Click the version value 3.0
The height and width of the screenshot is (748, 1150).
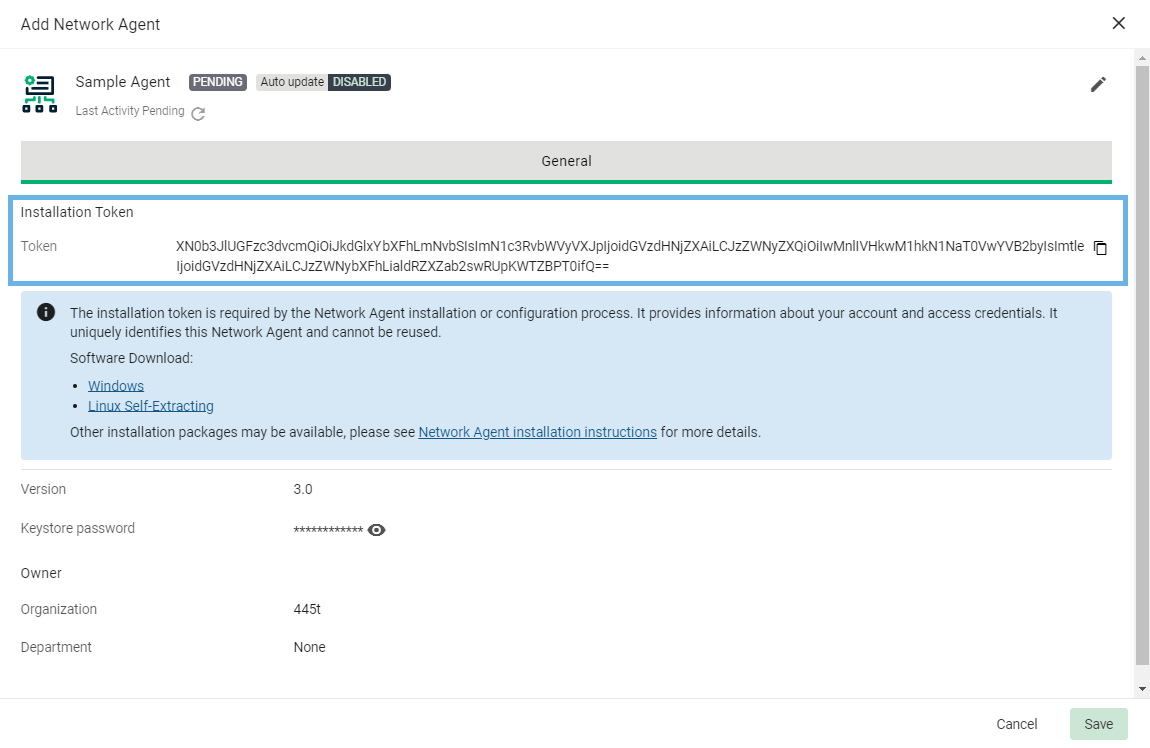(303, 489)
